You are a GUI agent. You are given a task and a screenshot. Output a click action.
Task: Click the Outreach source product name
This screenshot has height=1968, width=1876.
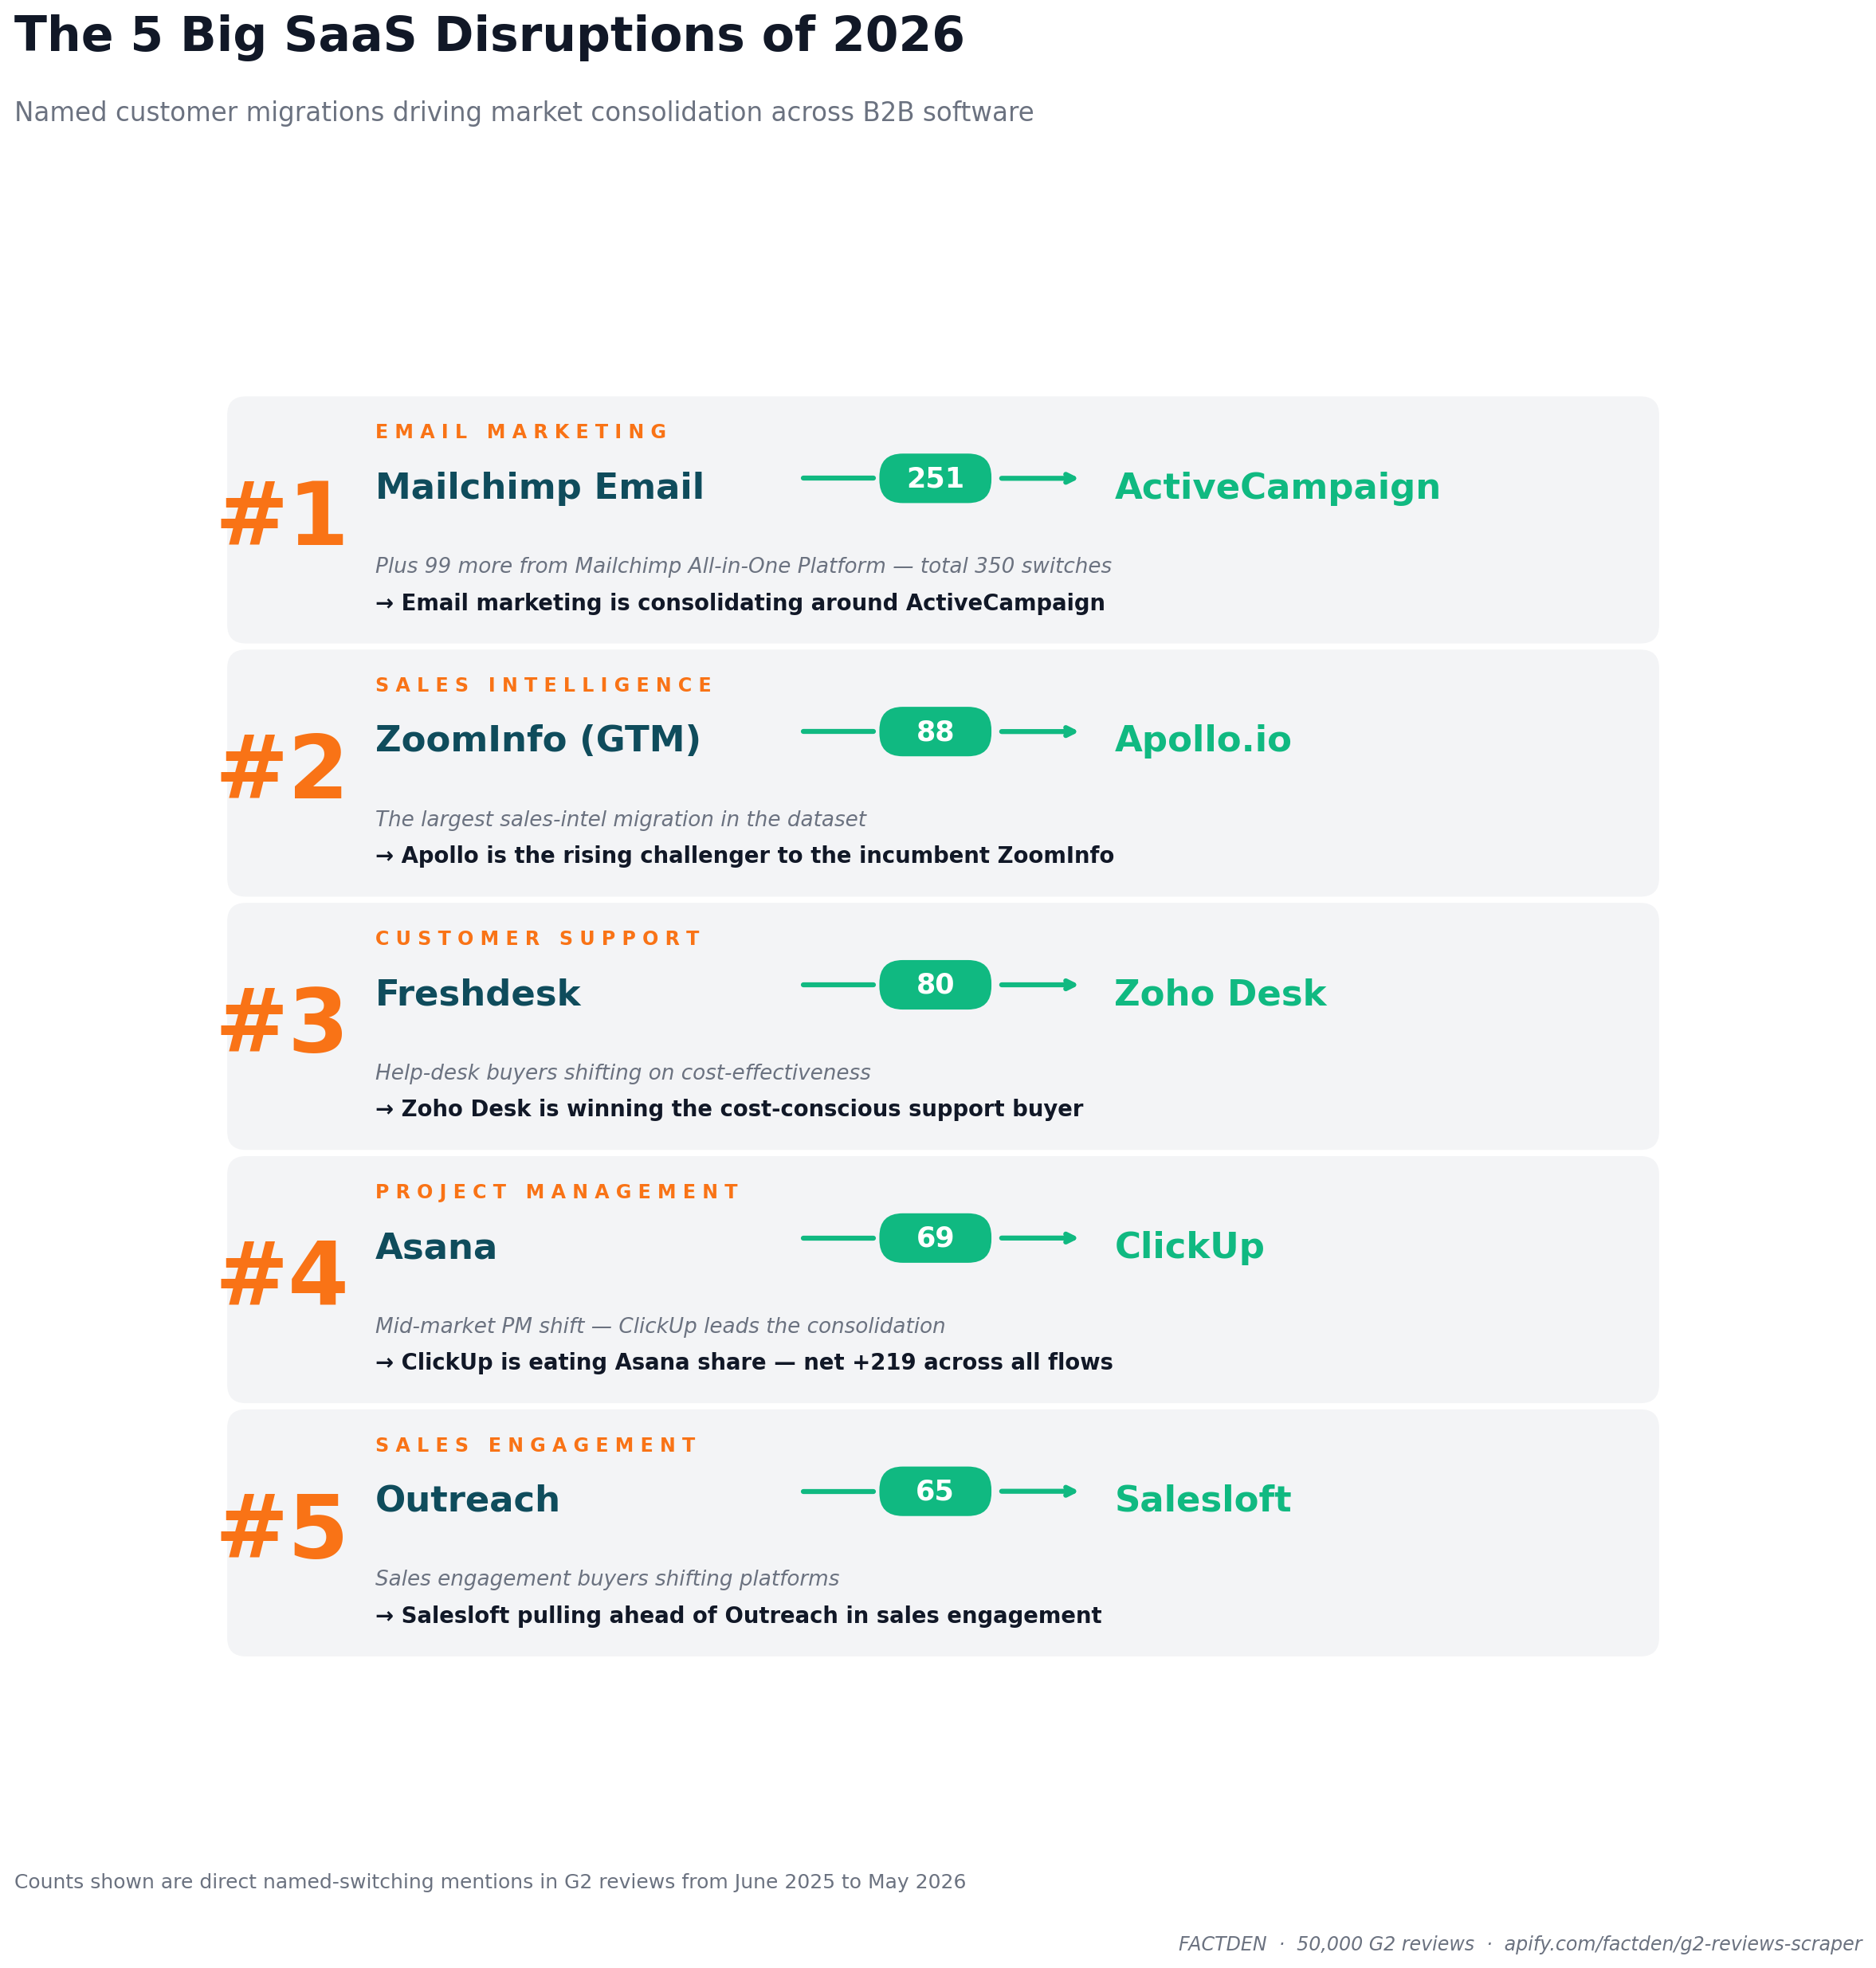click(467, 1499)
